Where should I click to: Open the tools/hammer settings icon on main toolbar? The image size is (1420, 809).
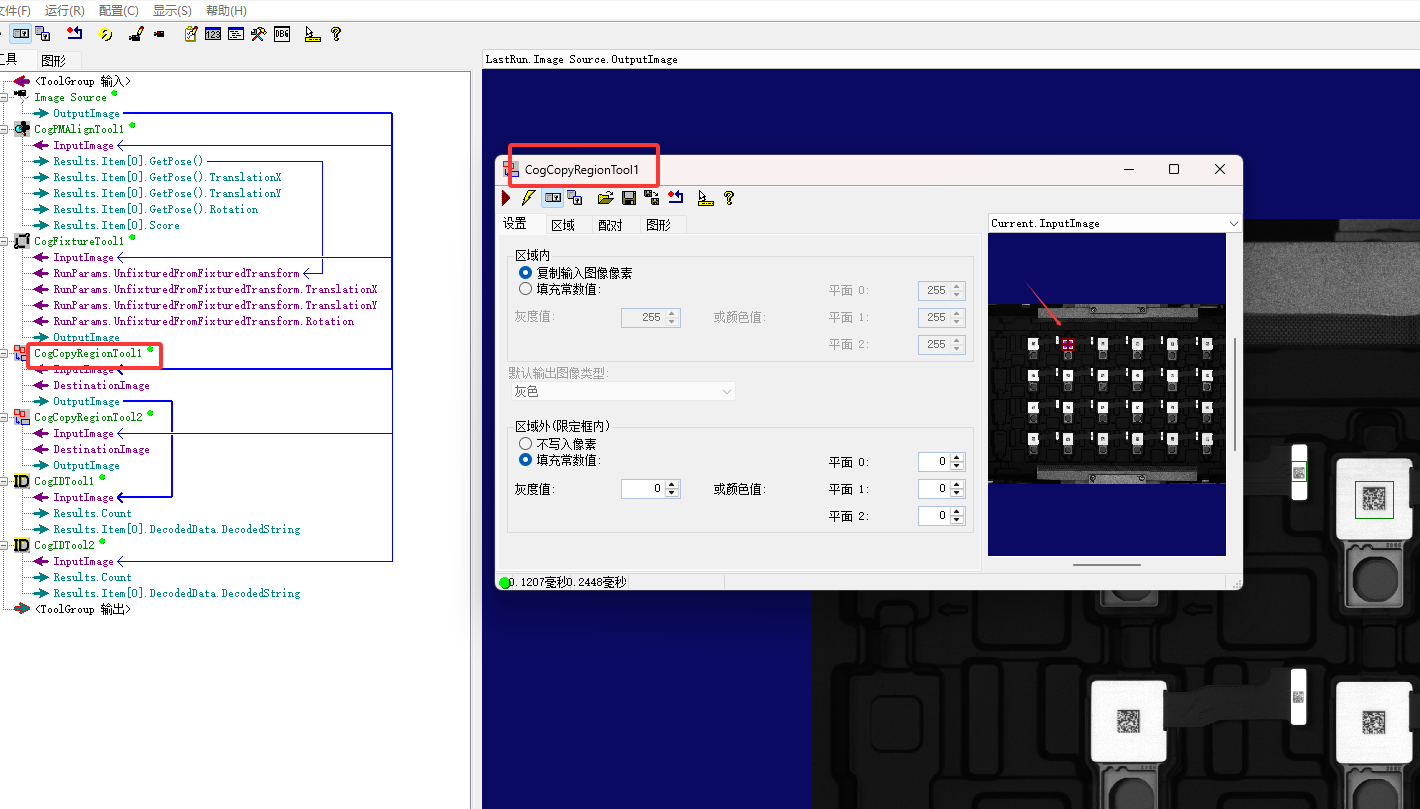(x=257, y=33)
